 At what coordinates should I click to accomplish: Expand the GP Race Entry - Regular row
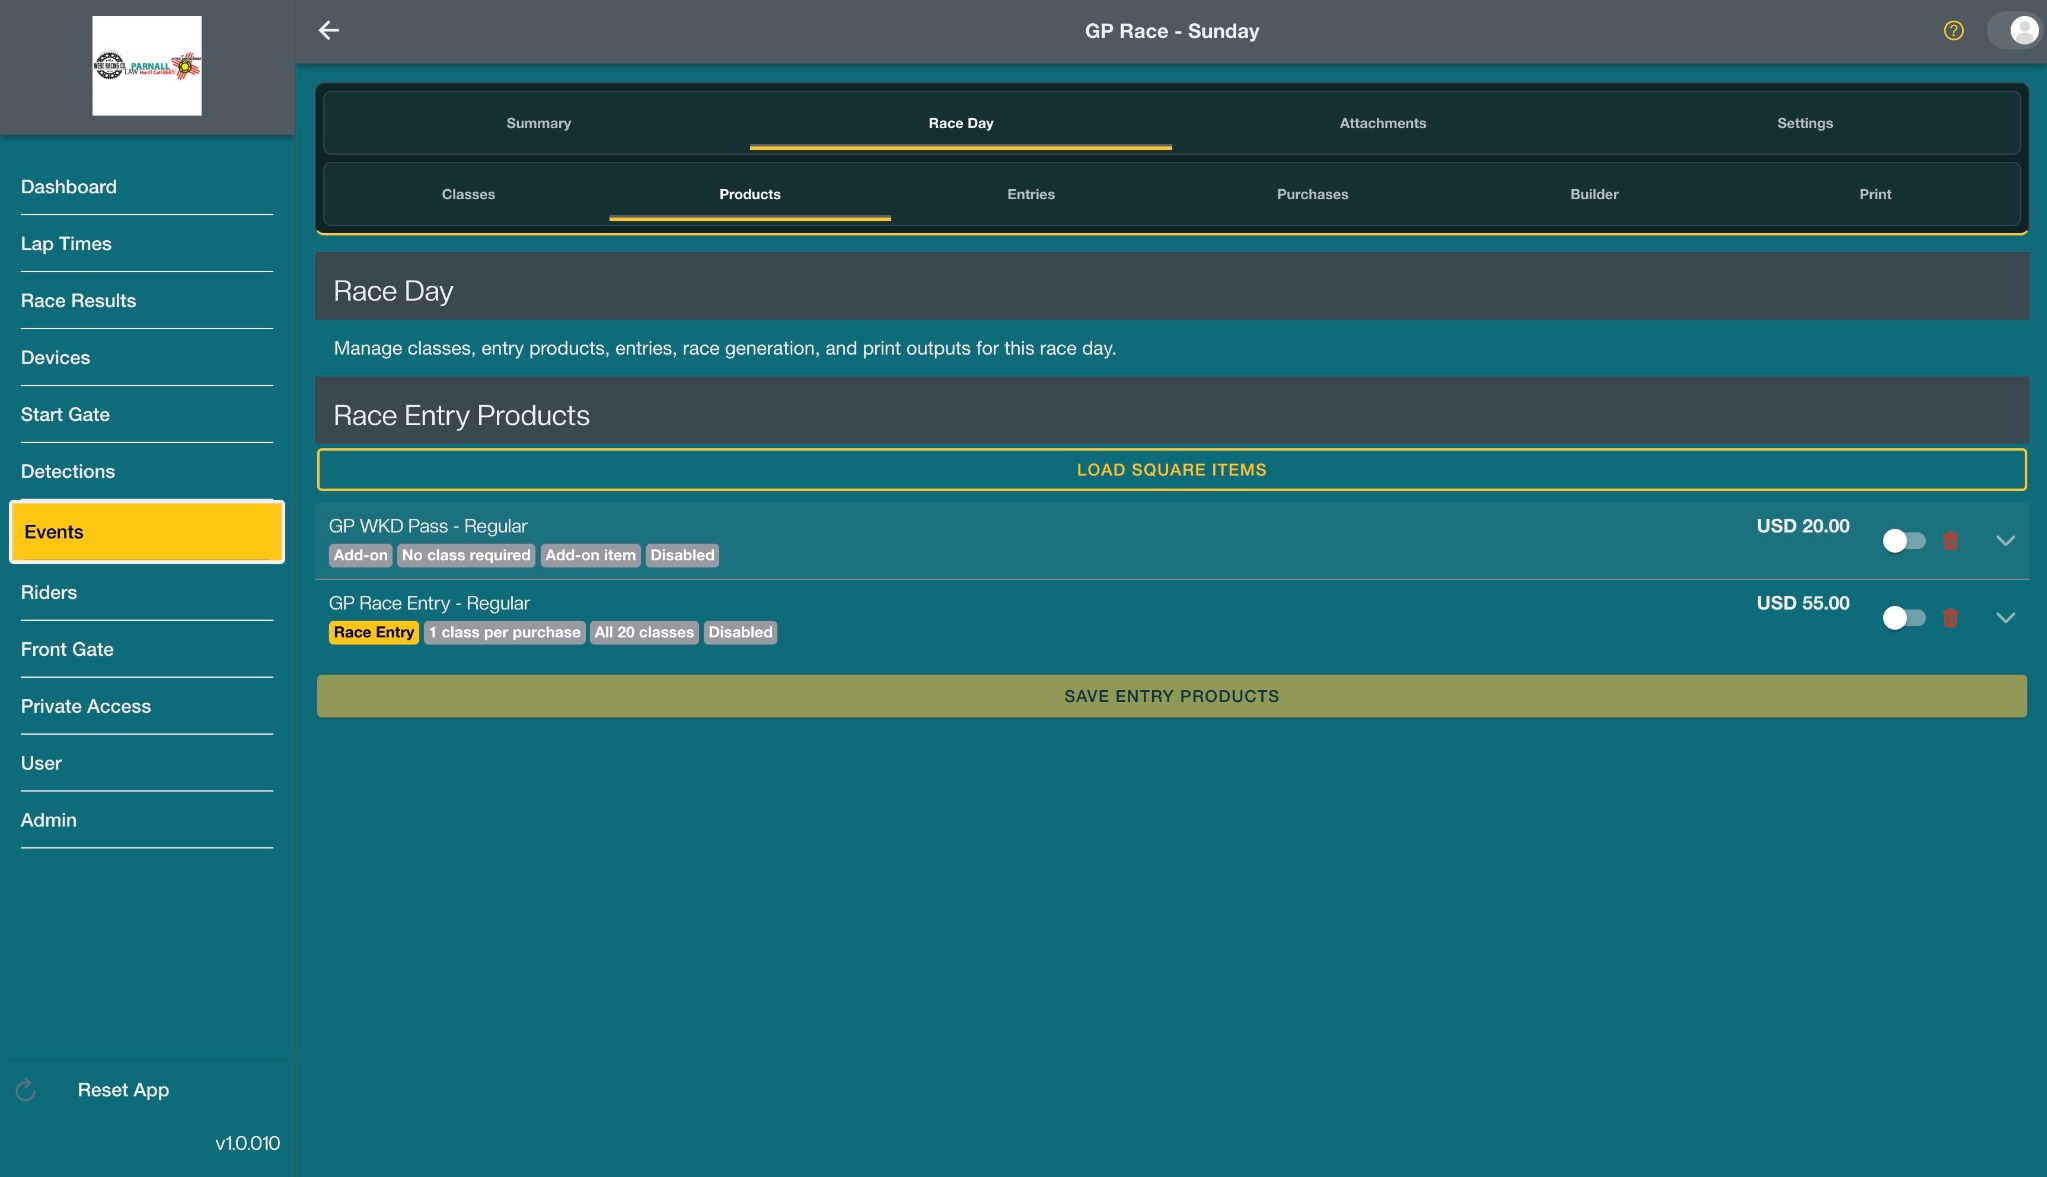coord(2005,618)
